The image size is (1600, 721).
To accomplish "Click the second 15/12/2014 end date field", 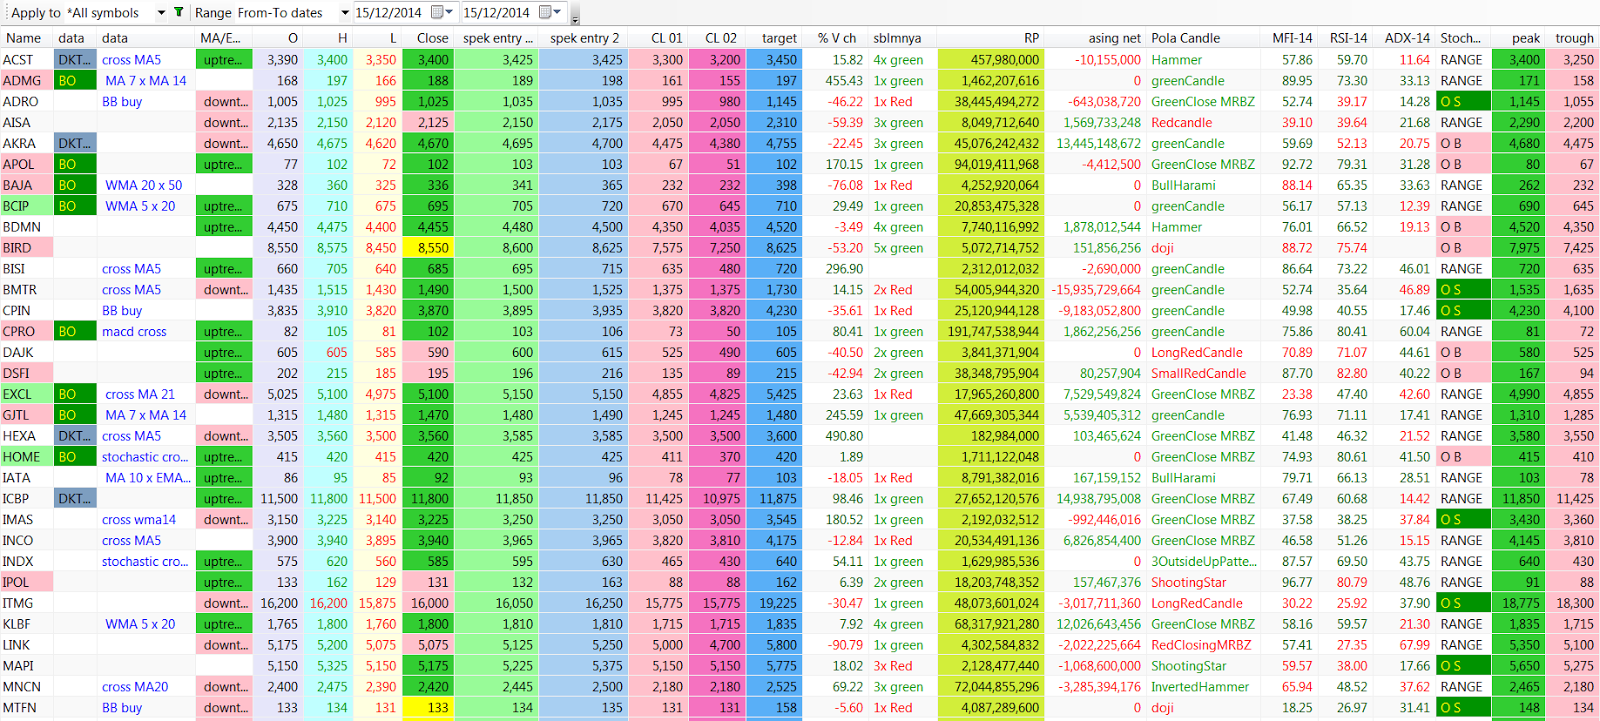I will click(497, 13).
